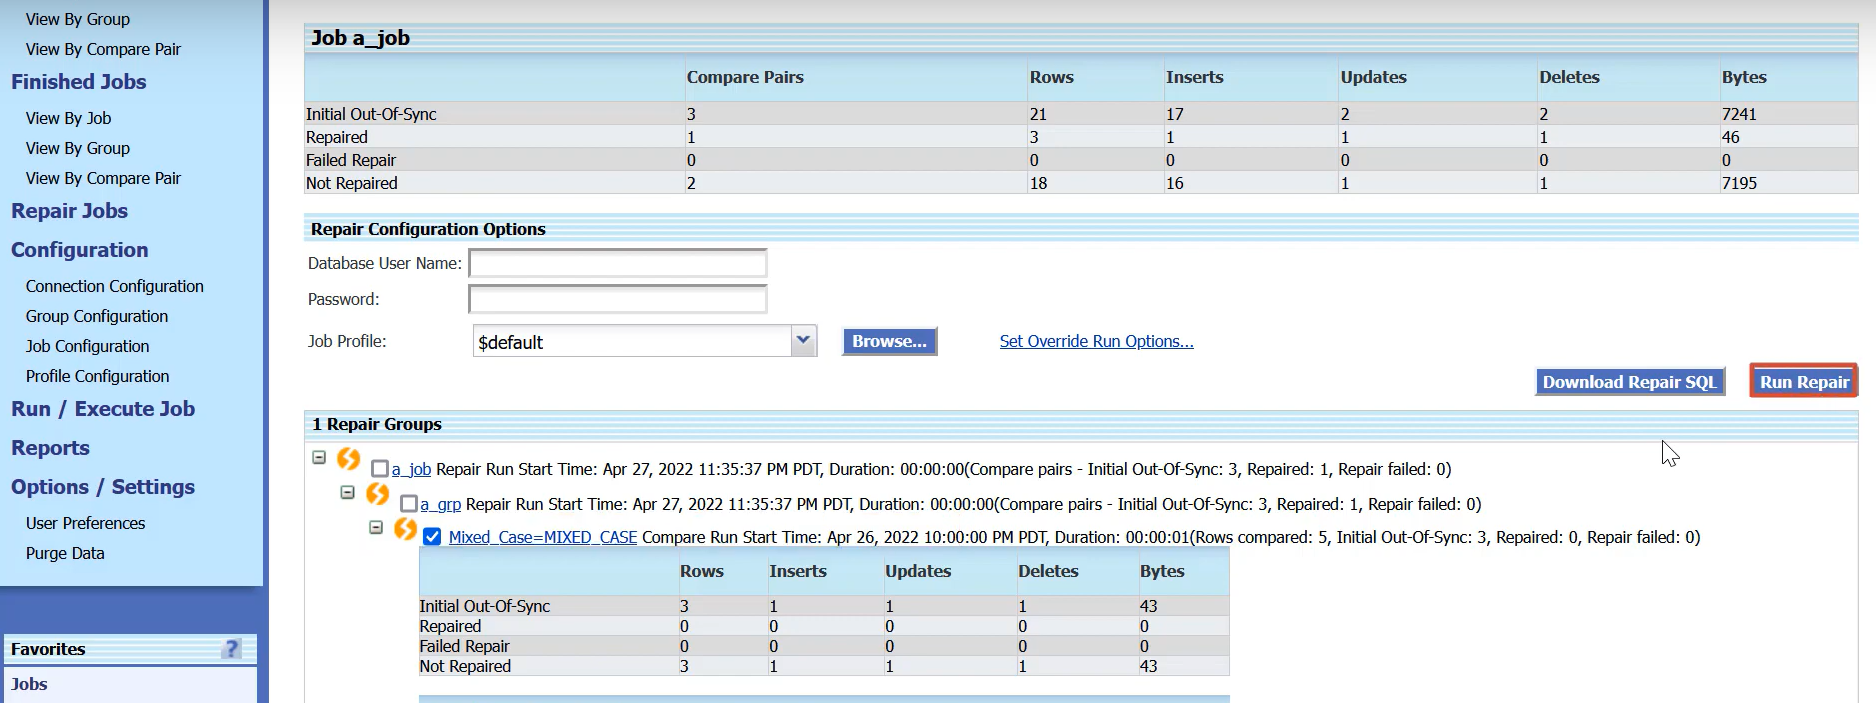Open User Preferences

[x=85, y=523]
